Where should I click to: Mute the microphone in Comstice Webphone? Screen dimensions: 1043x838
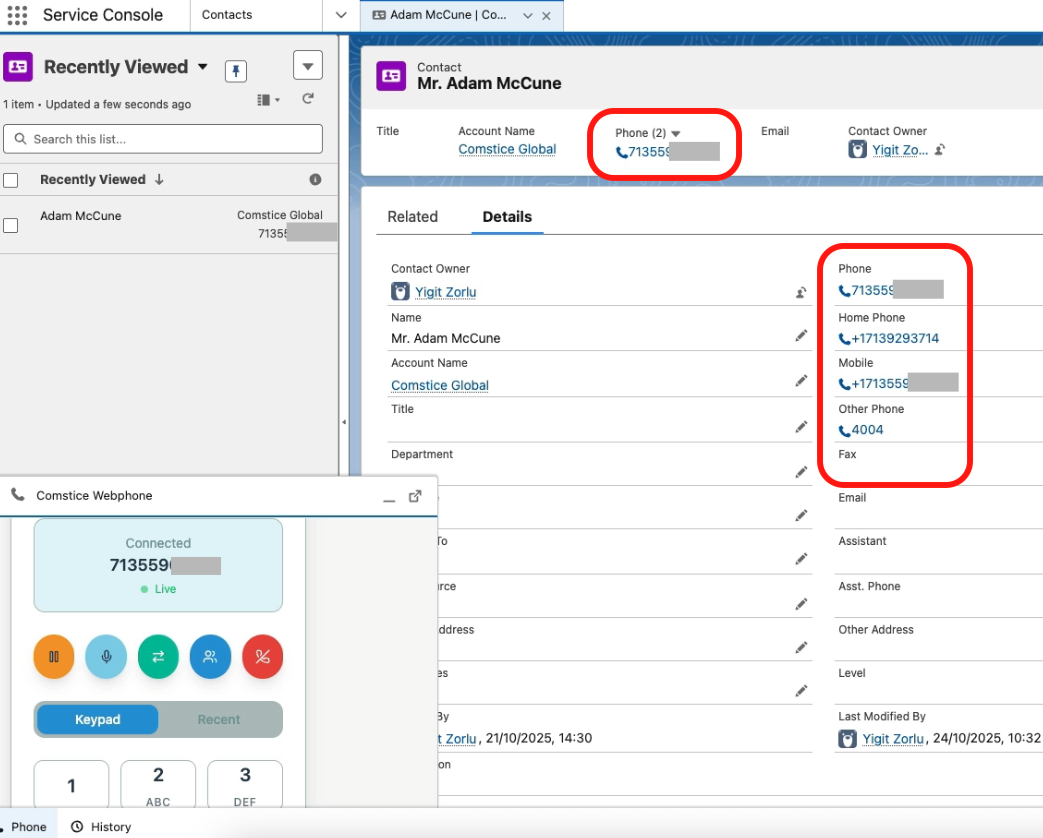pos(106,657)
